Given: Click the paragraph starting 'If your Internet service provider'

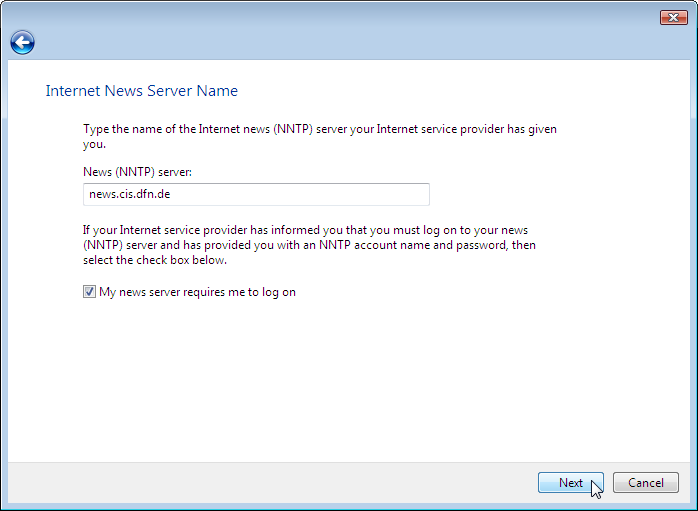Looking at the screenshot, I should [309, 245].
